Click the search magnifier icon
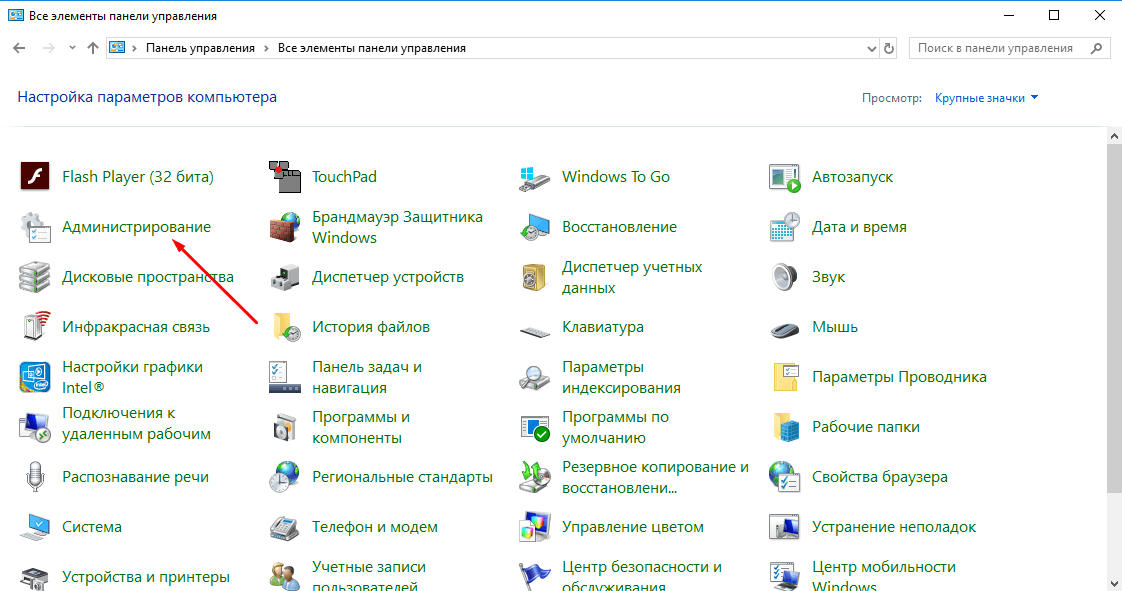The width and height of the screenshot is (1122, 591). pos(1096,48)
